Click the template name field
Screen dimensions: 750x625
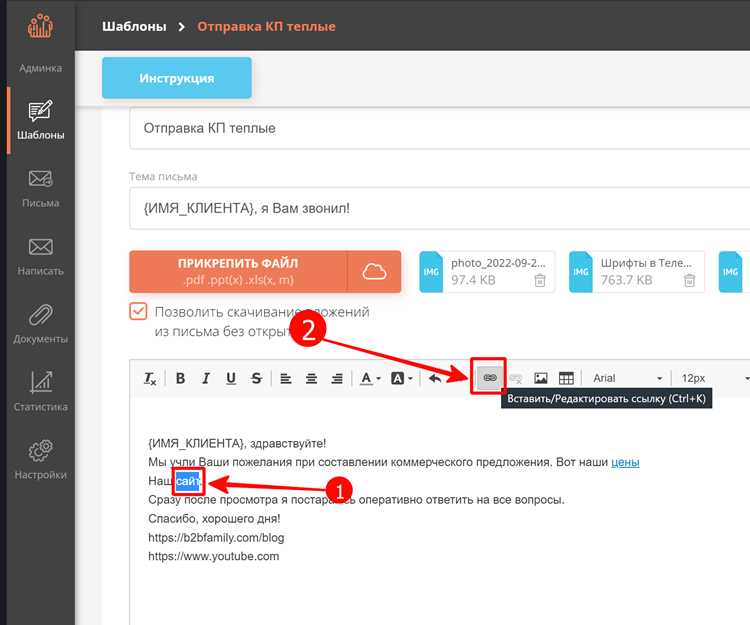coord(440,128)
